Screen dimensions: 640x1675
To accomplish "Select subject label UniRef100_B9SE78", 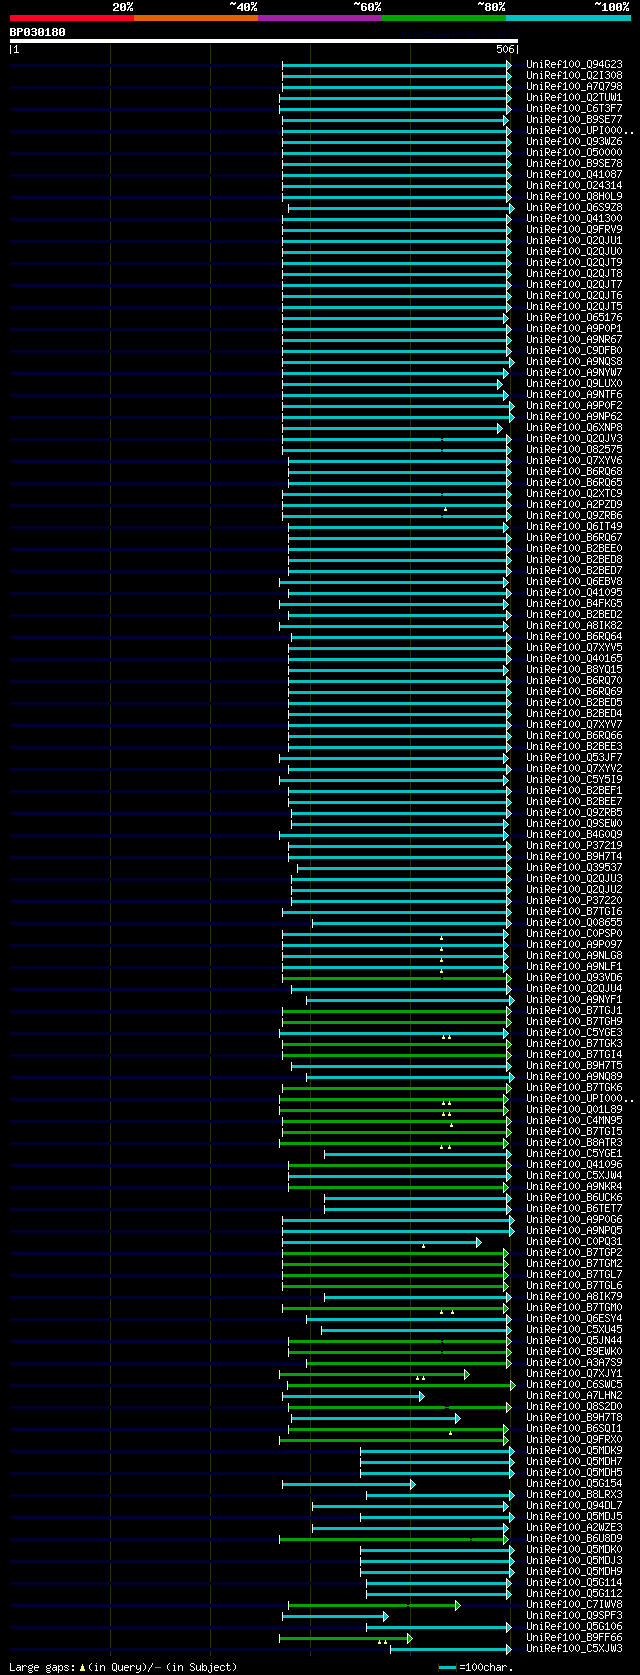I will pos(574,164).
